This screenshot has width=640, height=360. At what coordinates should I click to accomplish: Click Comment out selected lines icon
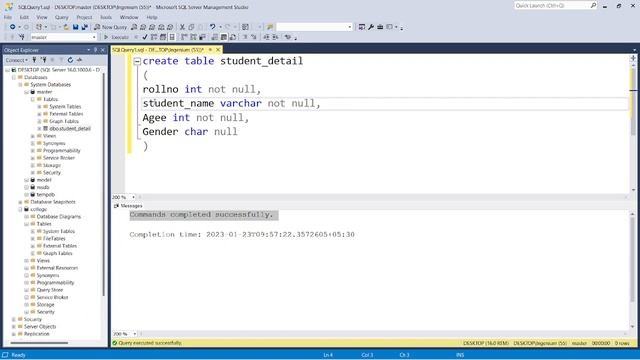pyautogui.click(x=245, y=37)
